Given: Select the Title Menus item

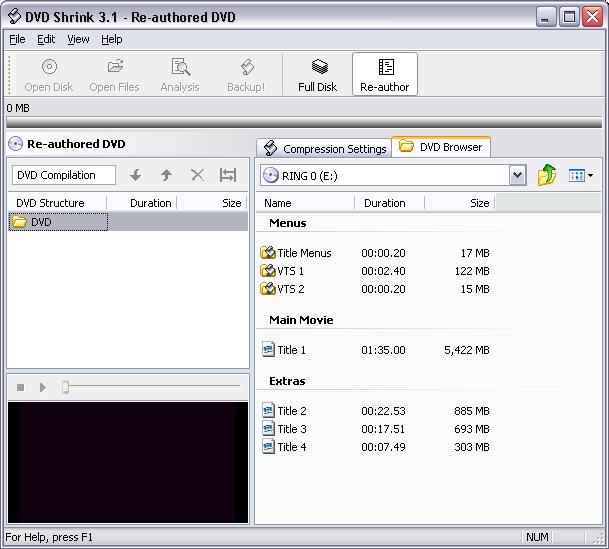Looking at the screenshot, I should tap(296, 253).
